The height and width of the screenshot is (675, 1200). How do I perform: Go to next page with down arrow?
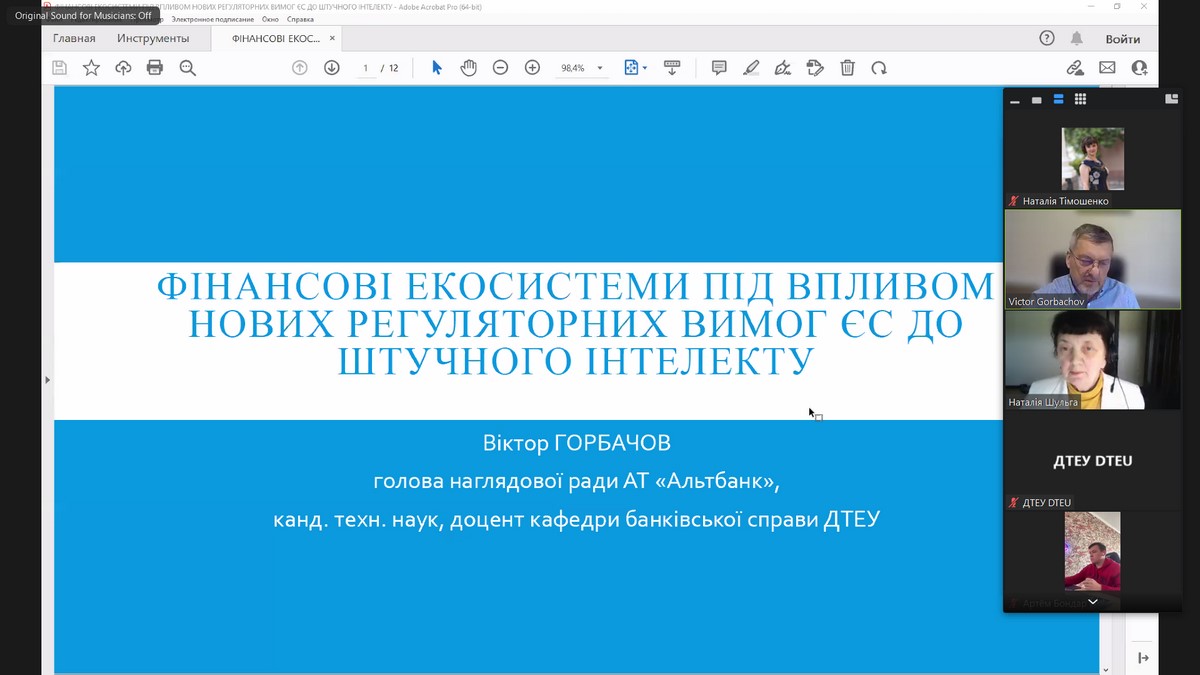tap(332, 68)
